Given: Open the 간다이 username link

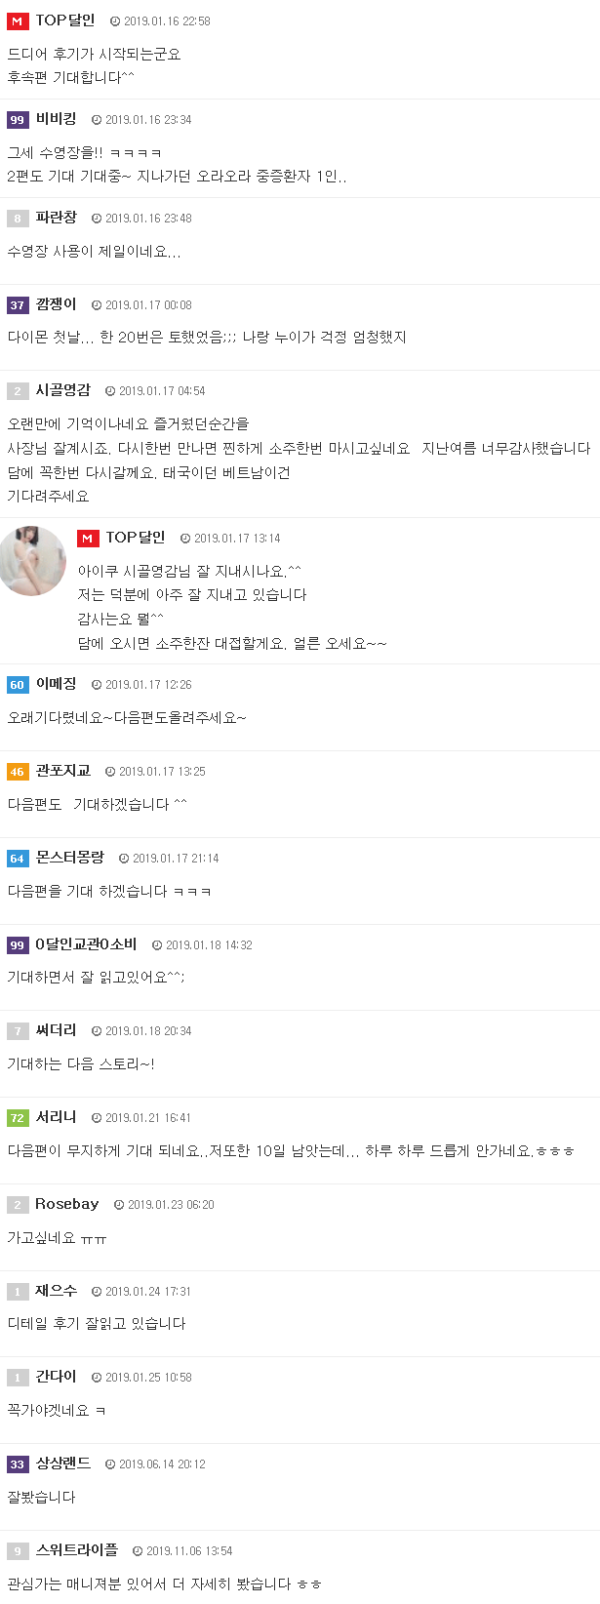Looking at the screenshot, I should [56, 1377].
